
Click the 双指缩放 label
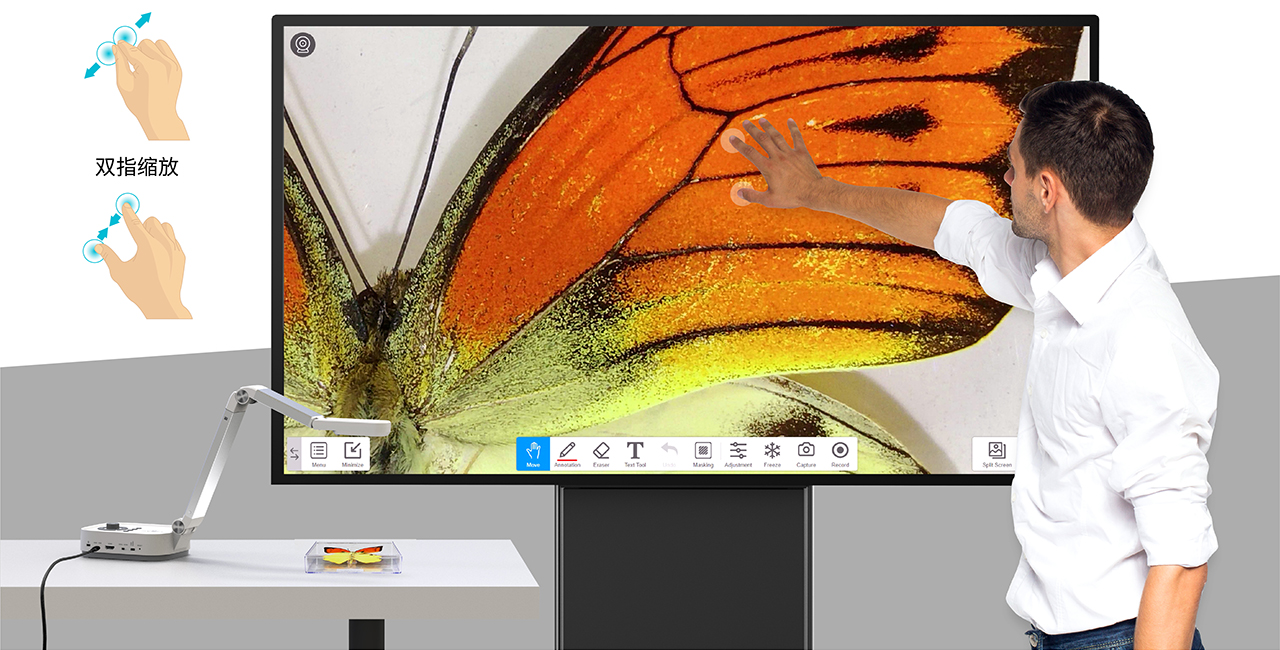pyautogui.click(x=137, y=167)
